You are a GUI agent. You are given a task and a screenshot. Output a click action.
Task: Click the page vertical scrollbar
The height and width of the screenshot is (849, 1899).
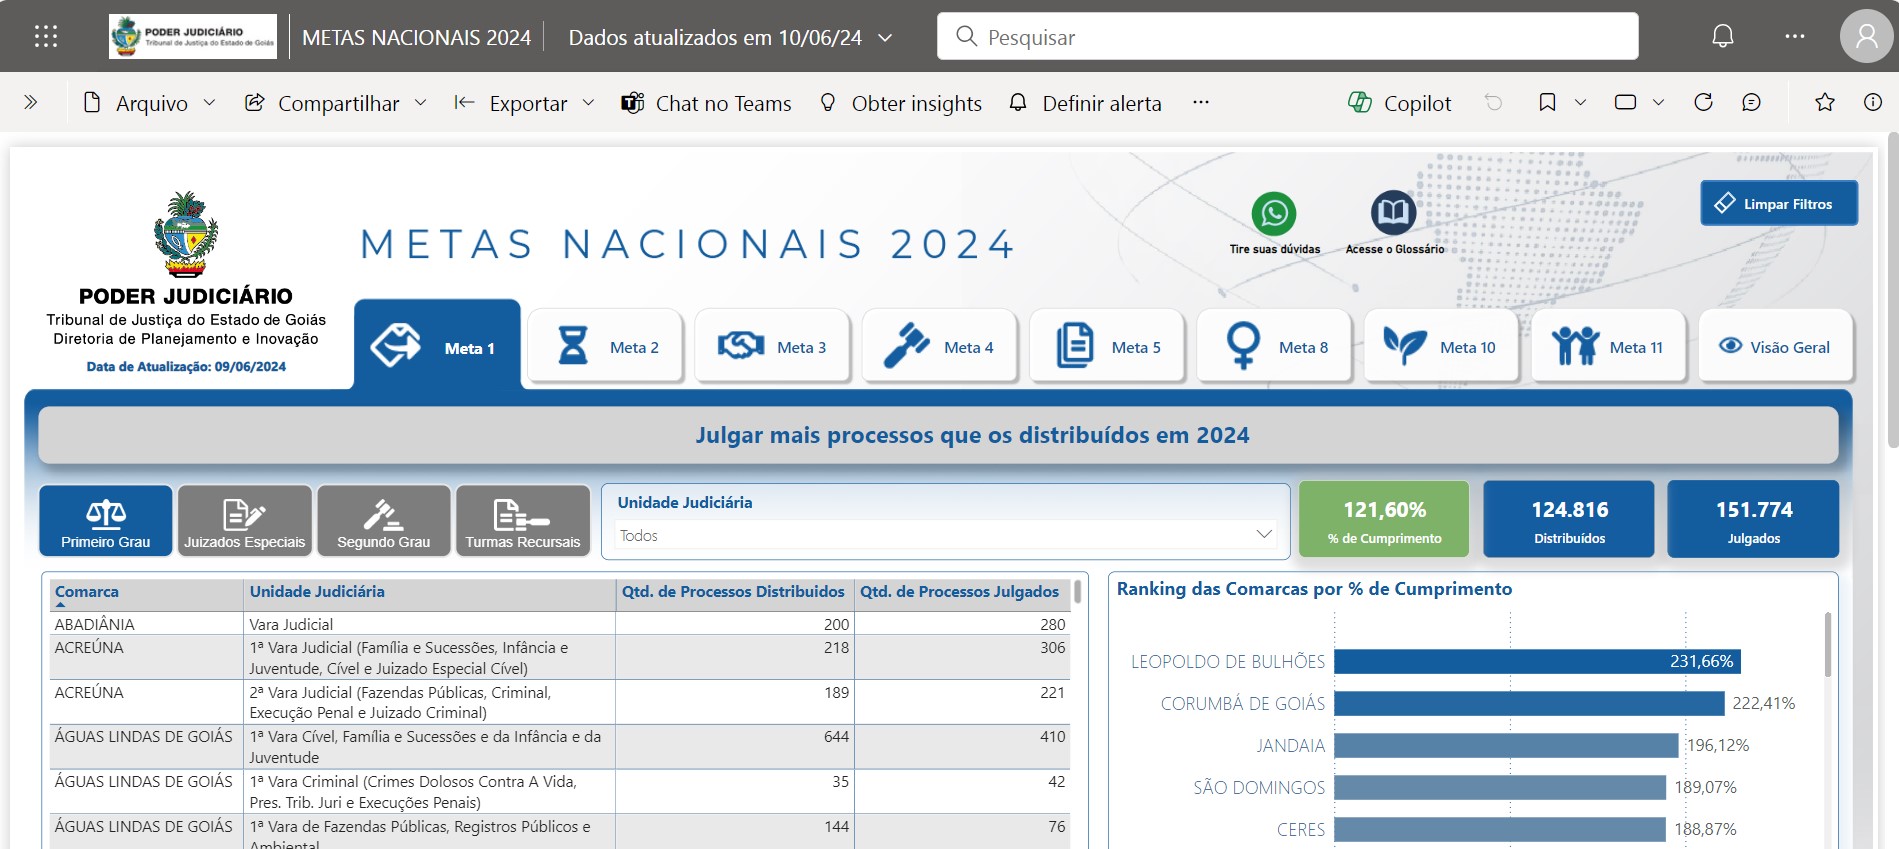[x=1892, y=290]
